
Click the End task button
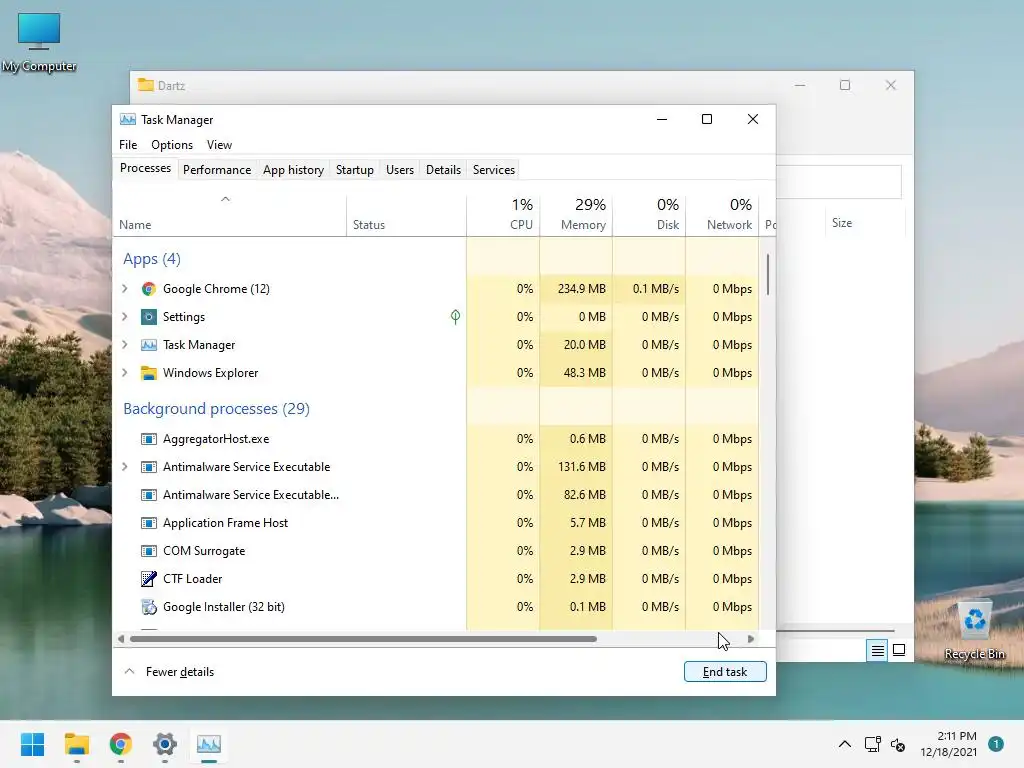tap(725, 671)
